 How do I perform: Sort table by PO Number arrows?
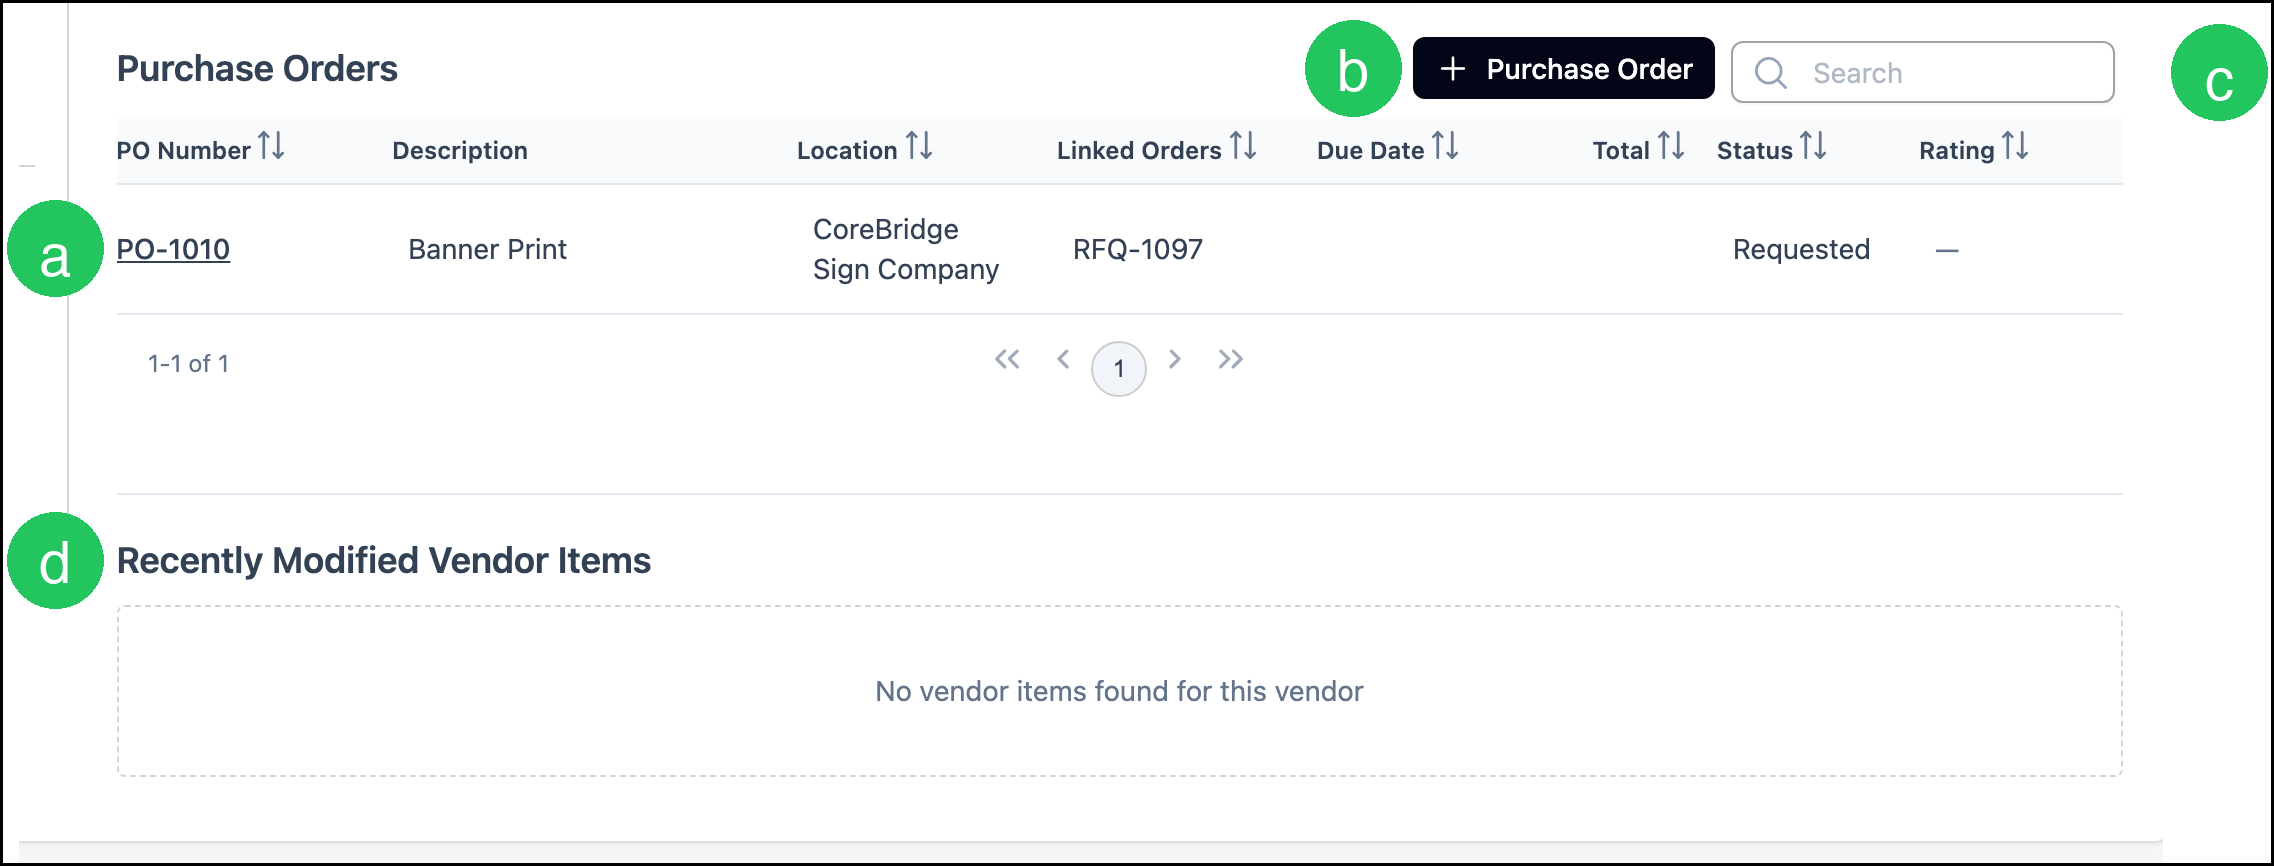click(271, 146)
